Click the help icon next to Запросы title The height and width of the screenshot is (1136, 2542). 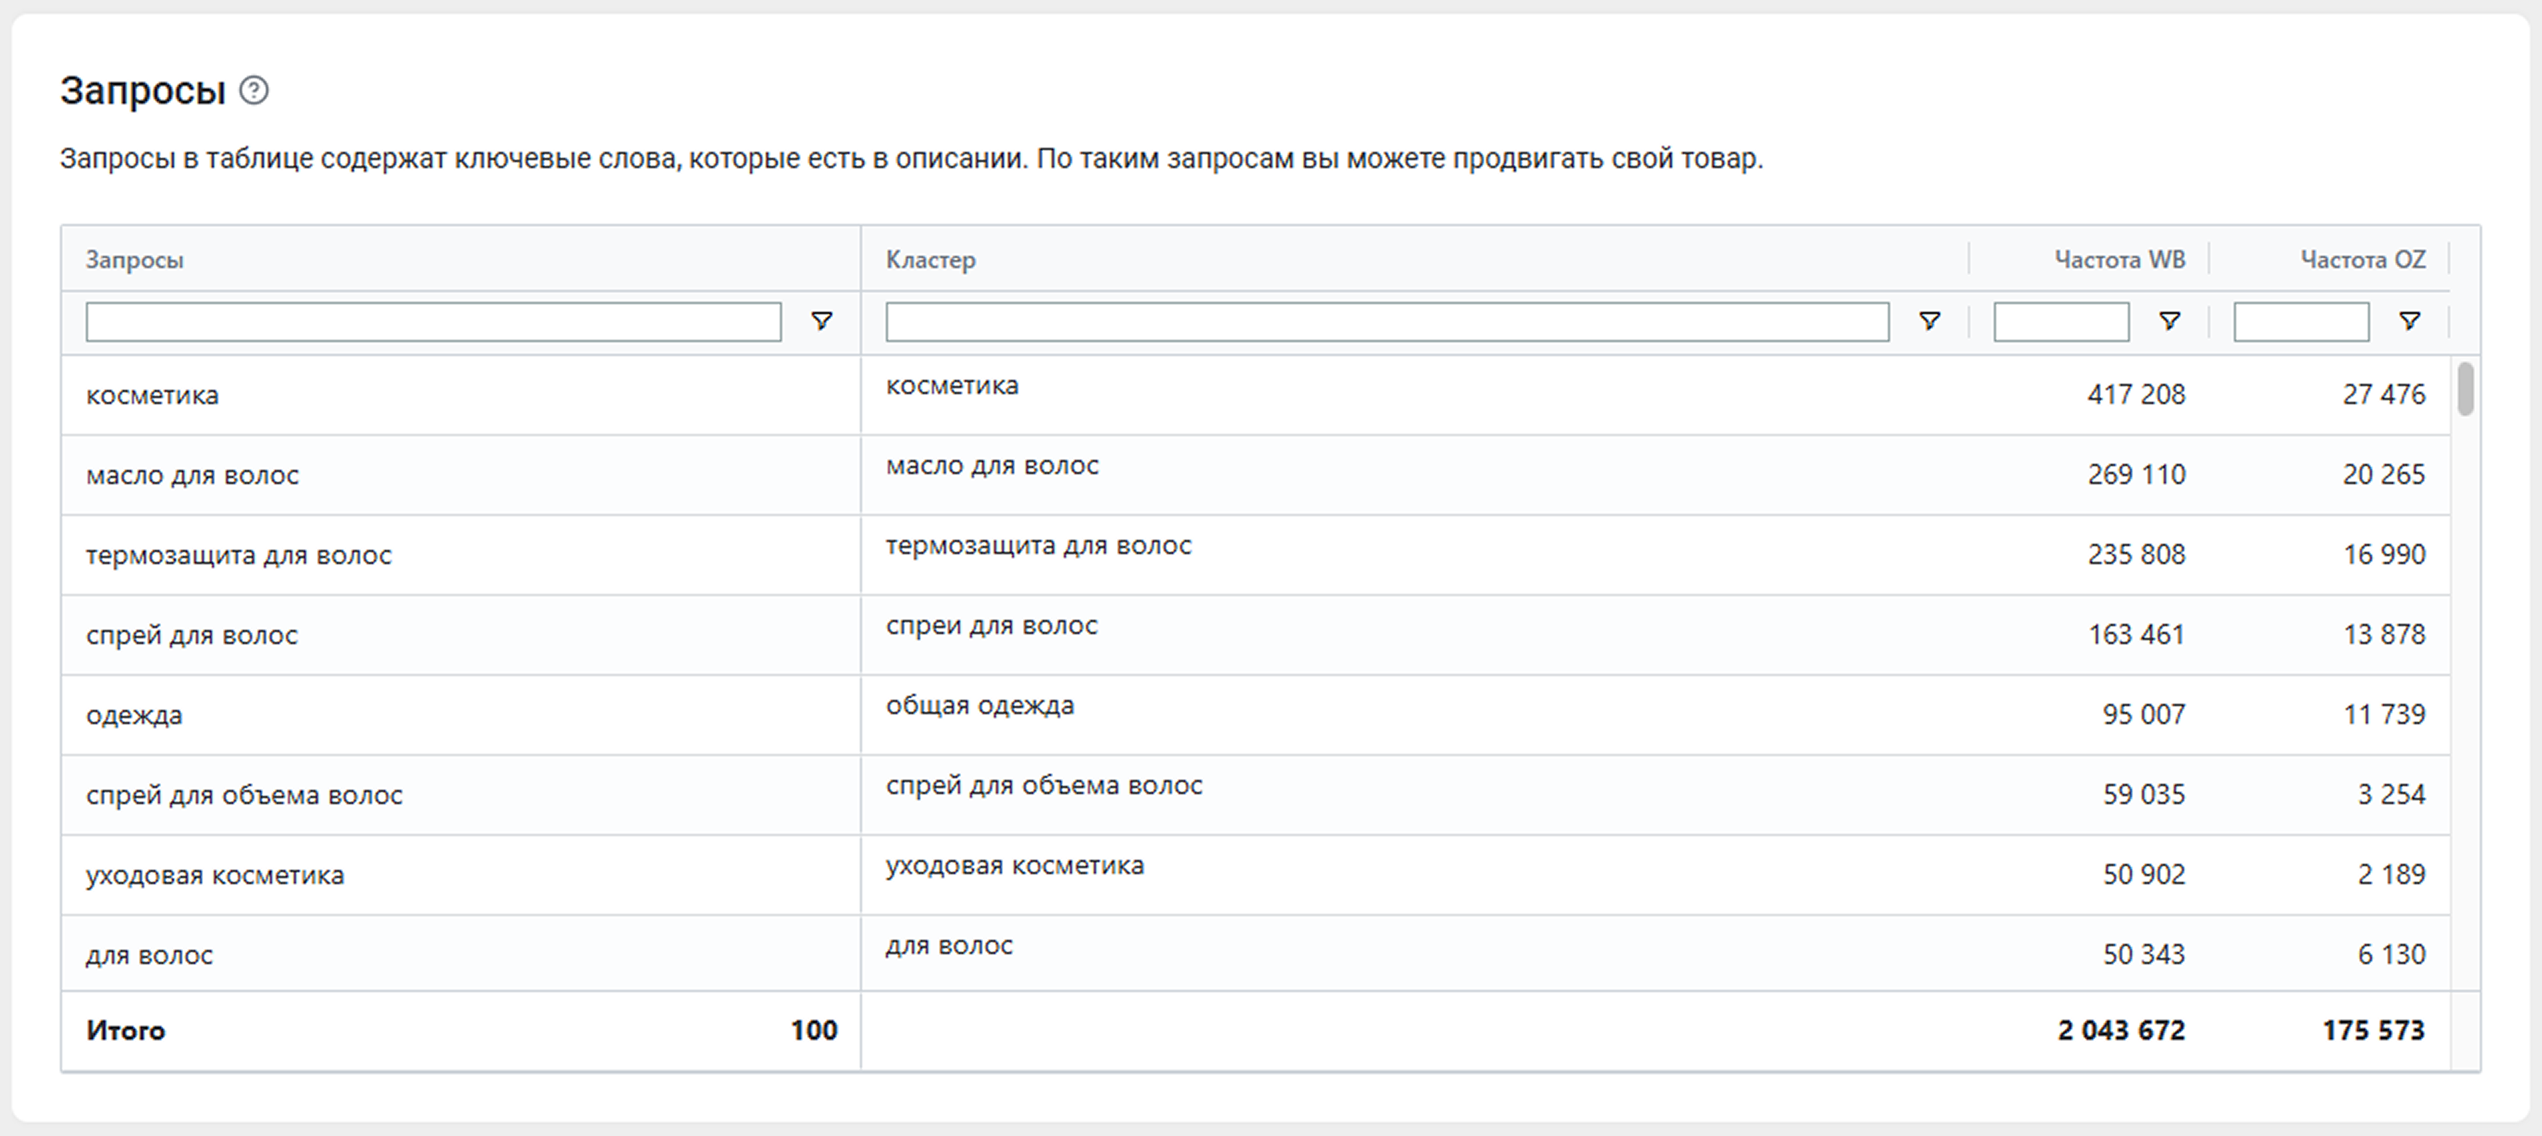click(x=254, y=91)
